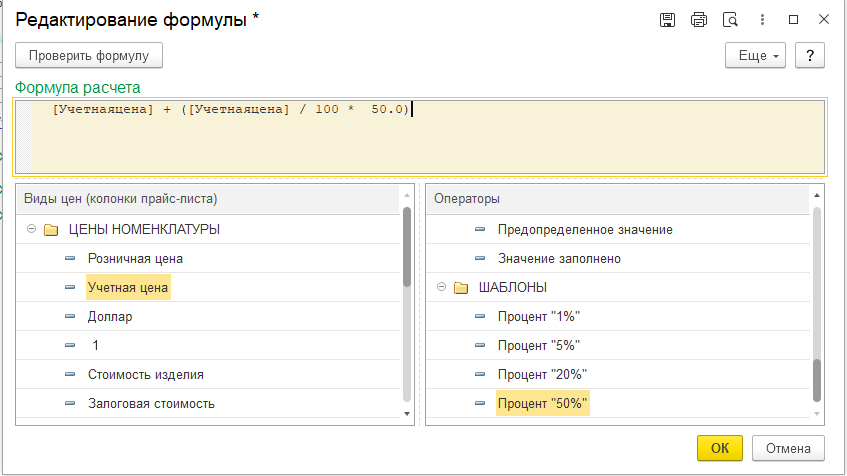Image resolution: width=847 pixels, height=476 pixels.
Task: Open the Еще dropdown menu
Action: [x=755, y=56]
